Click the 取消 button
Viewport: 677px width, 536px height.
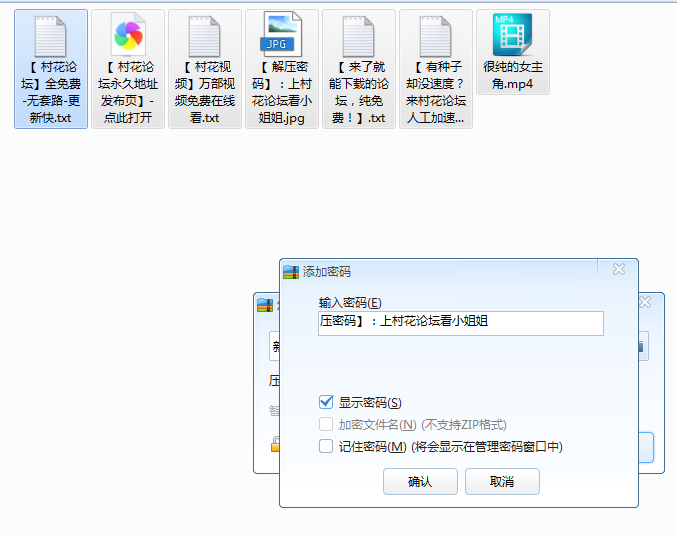[502, 481]
